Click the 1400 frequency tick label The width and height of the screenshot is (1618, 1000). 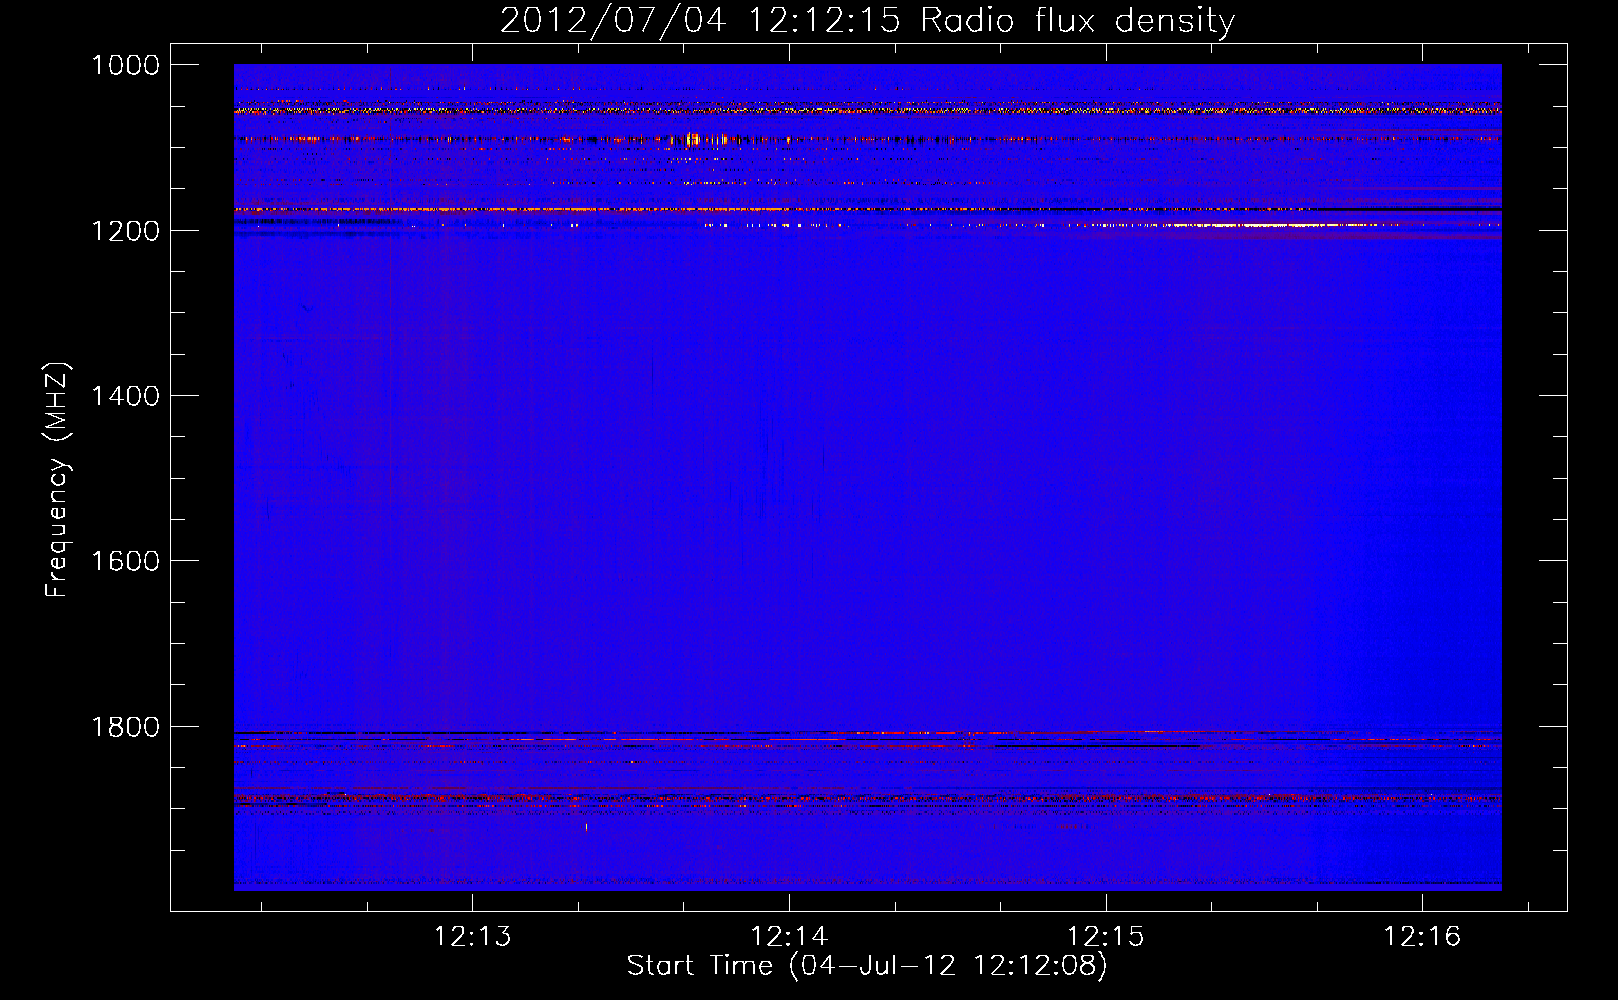click(x=125, y=396)
